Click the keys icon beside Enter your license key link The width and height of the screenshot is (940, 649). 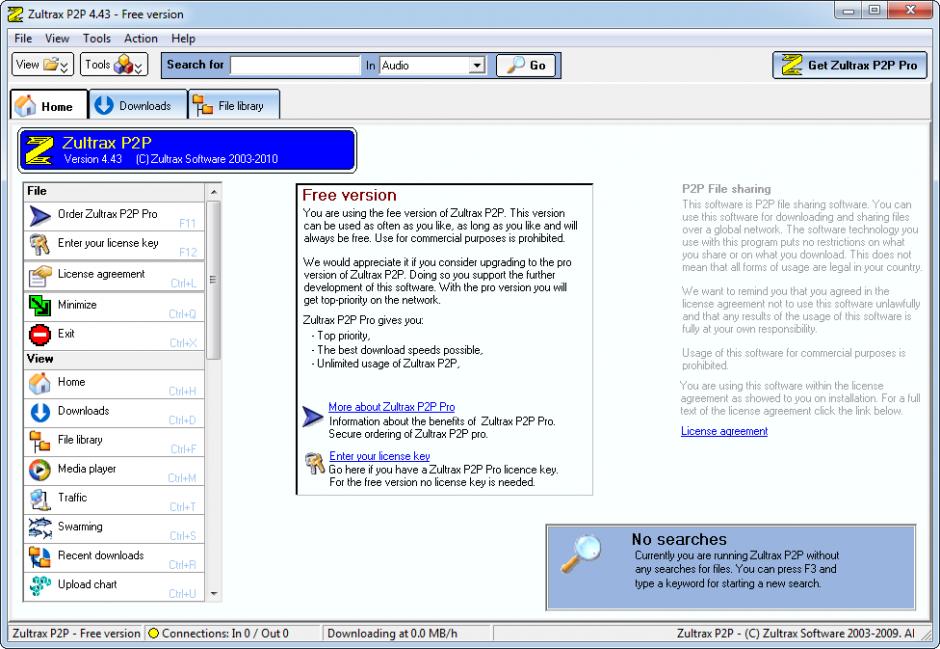coord(314,463)
